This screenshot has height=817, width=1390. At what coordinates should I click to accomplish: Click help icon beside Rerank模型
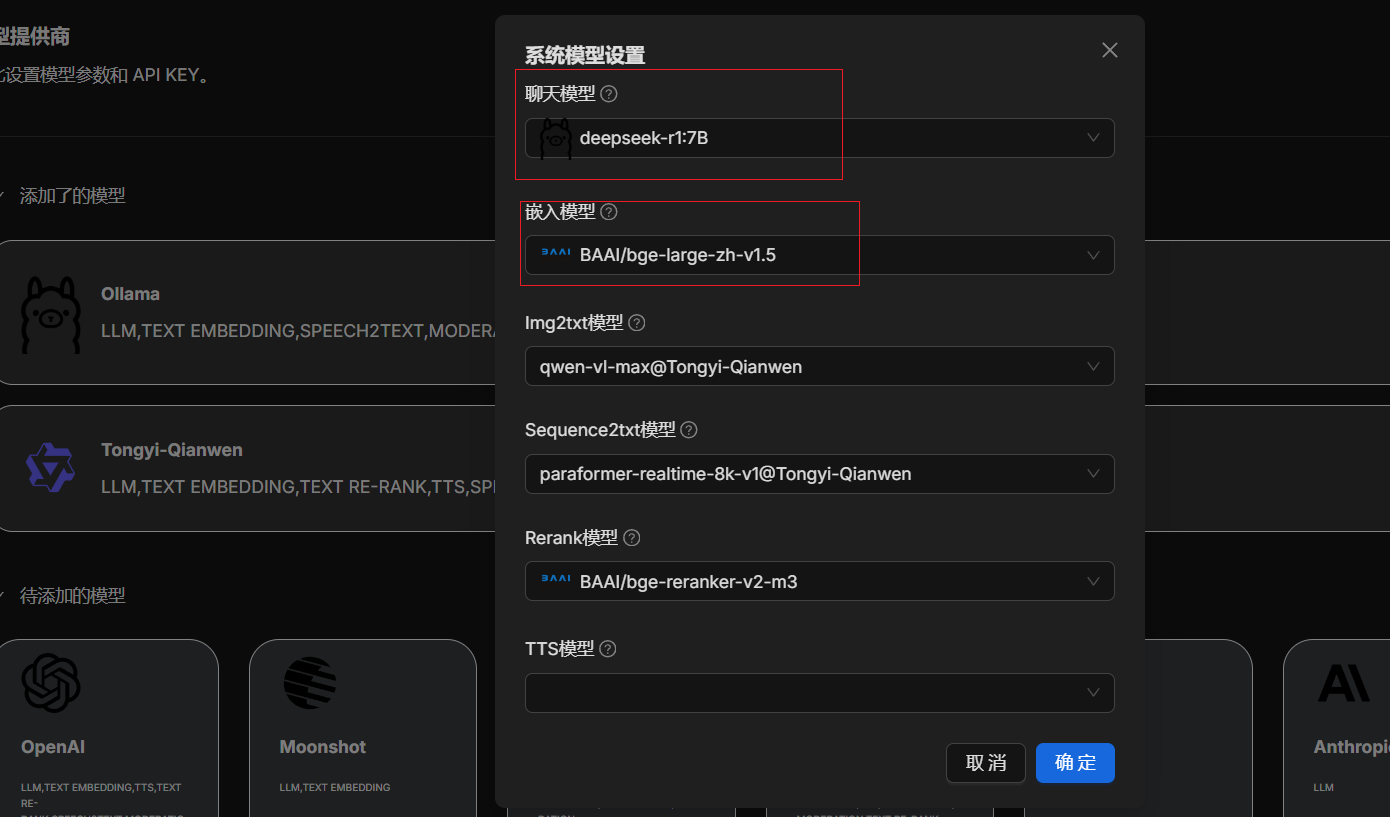632,538
